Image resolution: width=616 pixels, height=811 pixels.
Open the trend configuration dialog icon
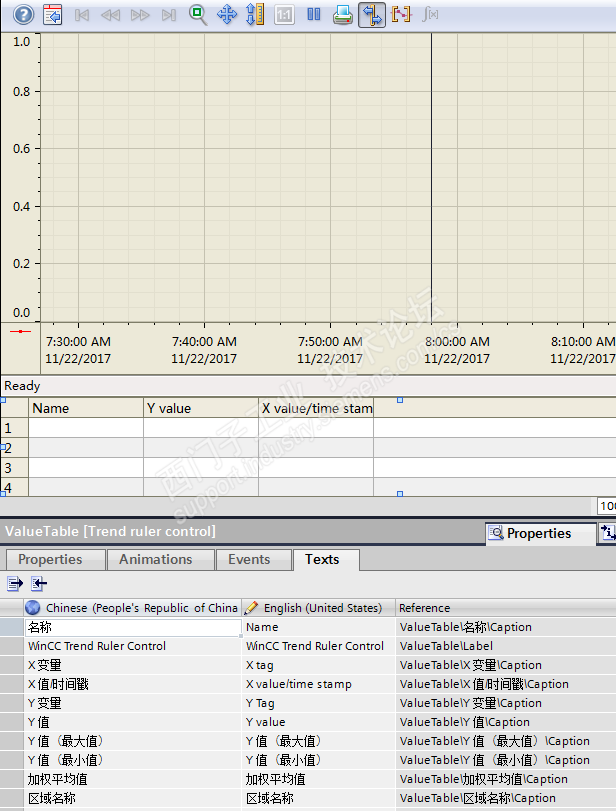pyautogui.click(x=52, y=14)
